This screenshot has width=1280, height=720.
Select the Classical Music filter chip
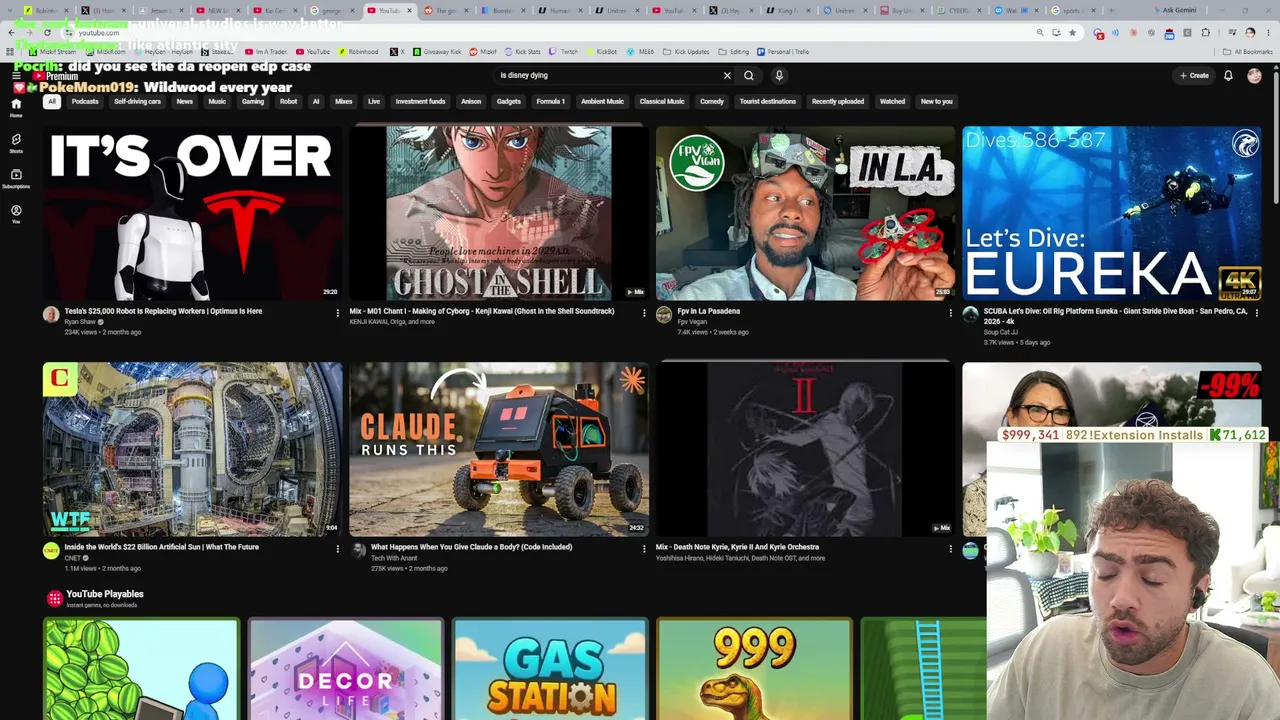(662, 101)
